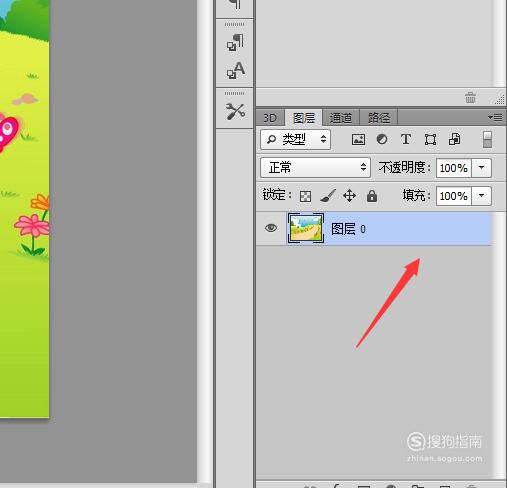The height and width of the screenshot is (488, 507).
Task: Click the 填充 label
Action: click(x=416, y=195)
